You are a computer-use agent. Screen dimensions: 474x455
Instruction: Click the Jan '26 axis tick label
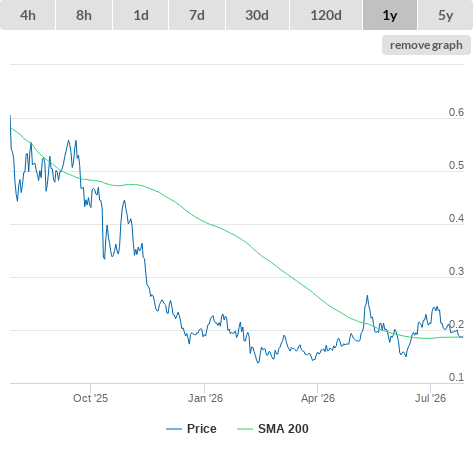pyautogui.click(x=205, y=398)
